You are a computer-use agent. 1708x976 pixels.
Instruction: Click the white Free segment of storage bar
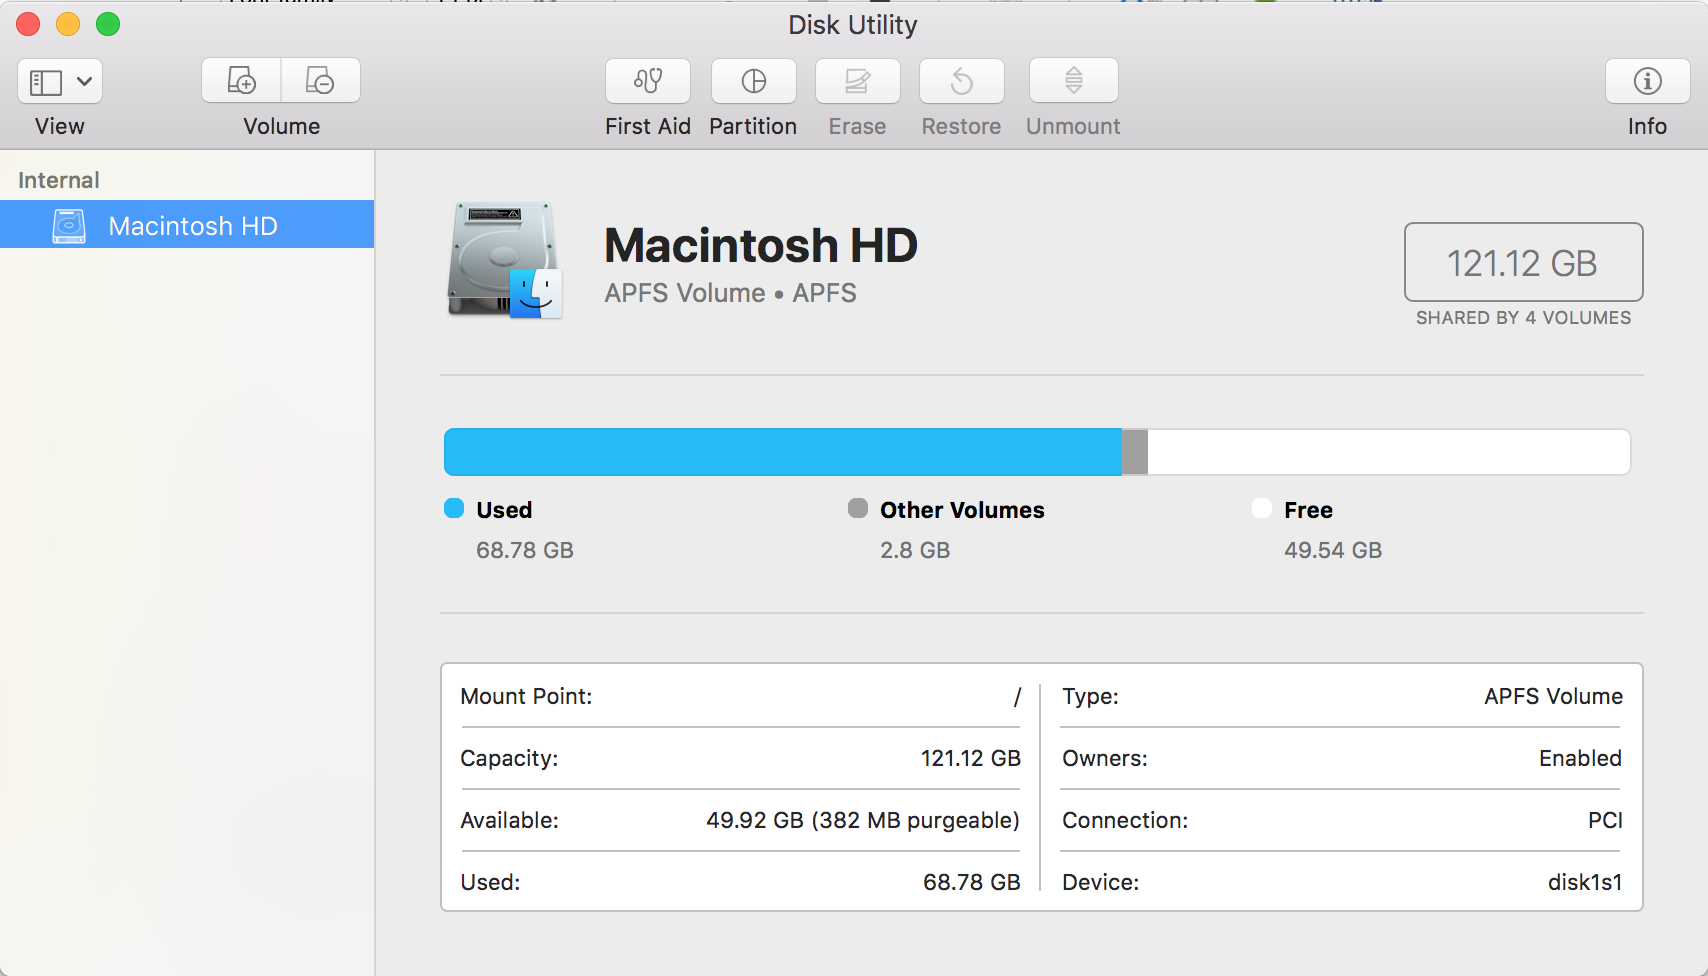1389,452
